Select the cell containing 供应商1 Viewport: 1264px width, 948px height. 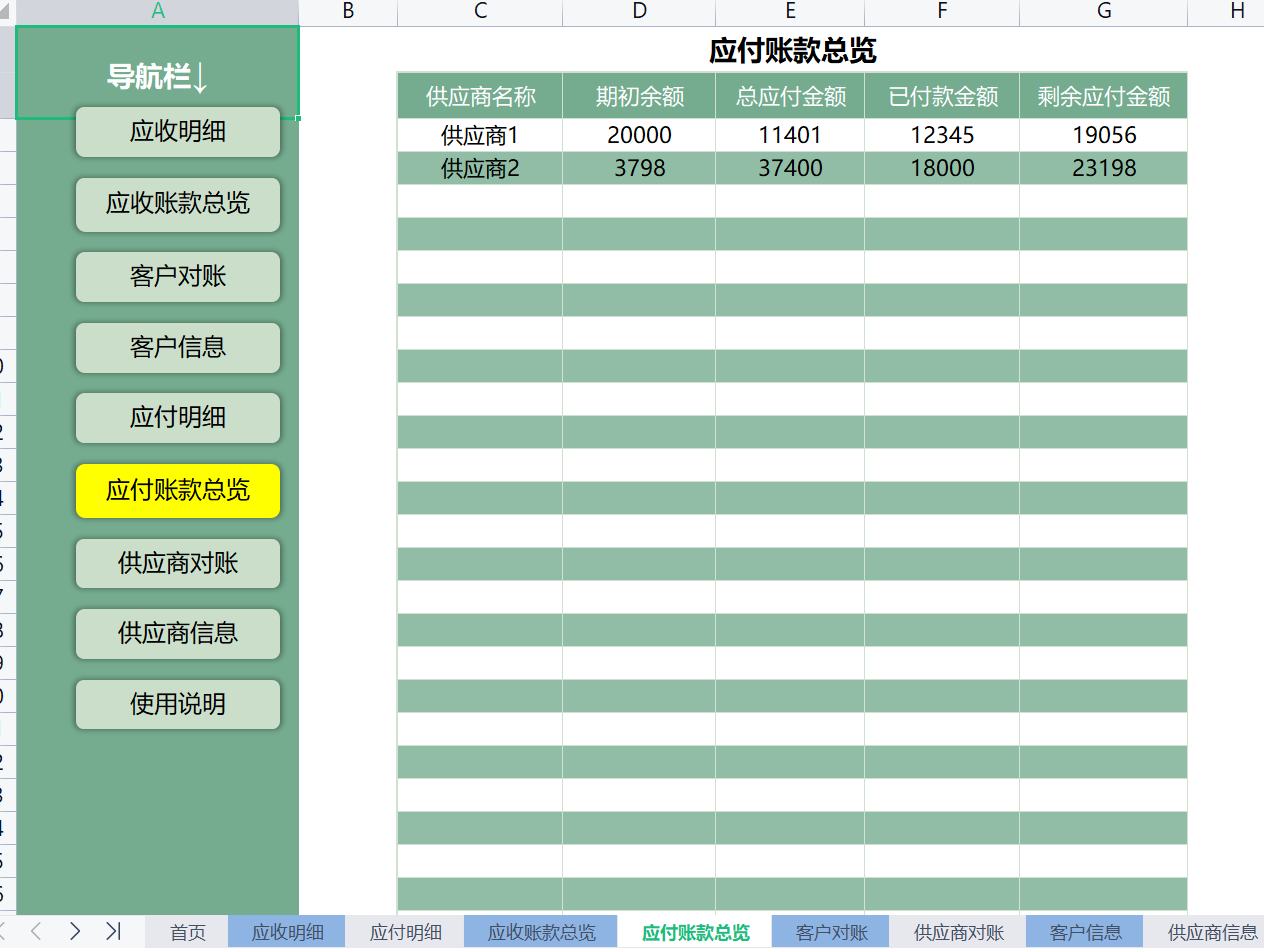[479, 134]
